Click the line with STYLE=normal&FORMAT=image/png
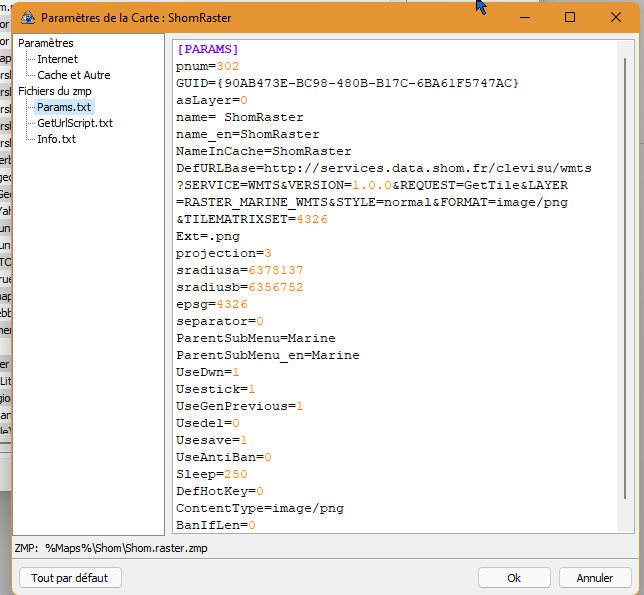Screen dimensions: 644x595 click(x=372, y=202)
